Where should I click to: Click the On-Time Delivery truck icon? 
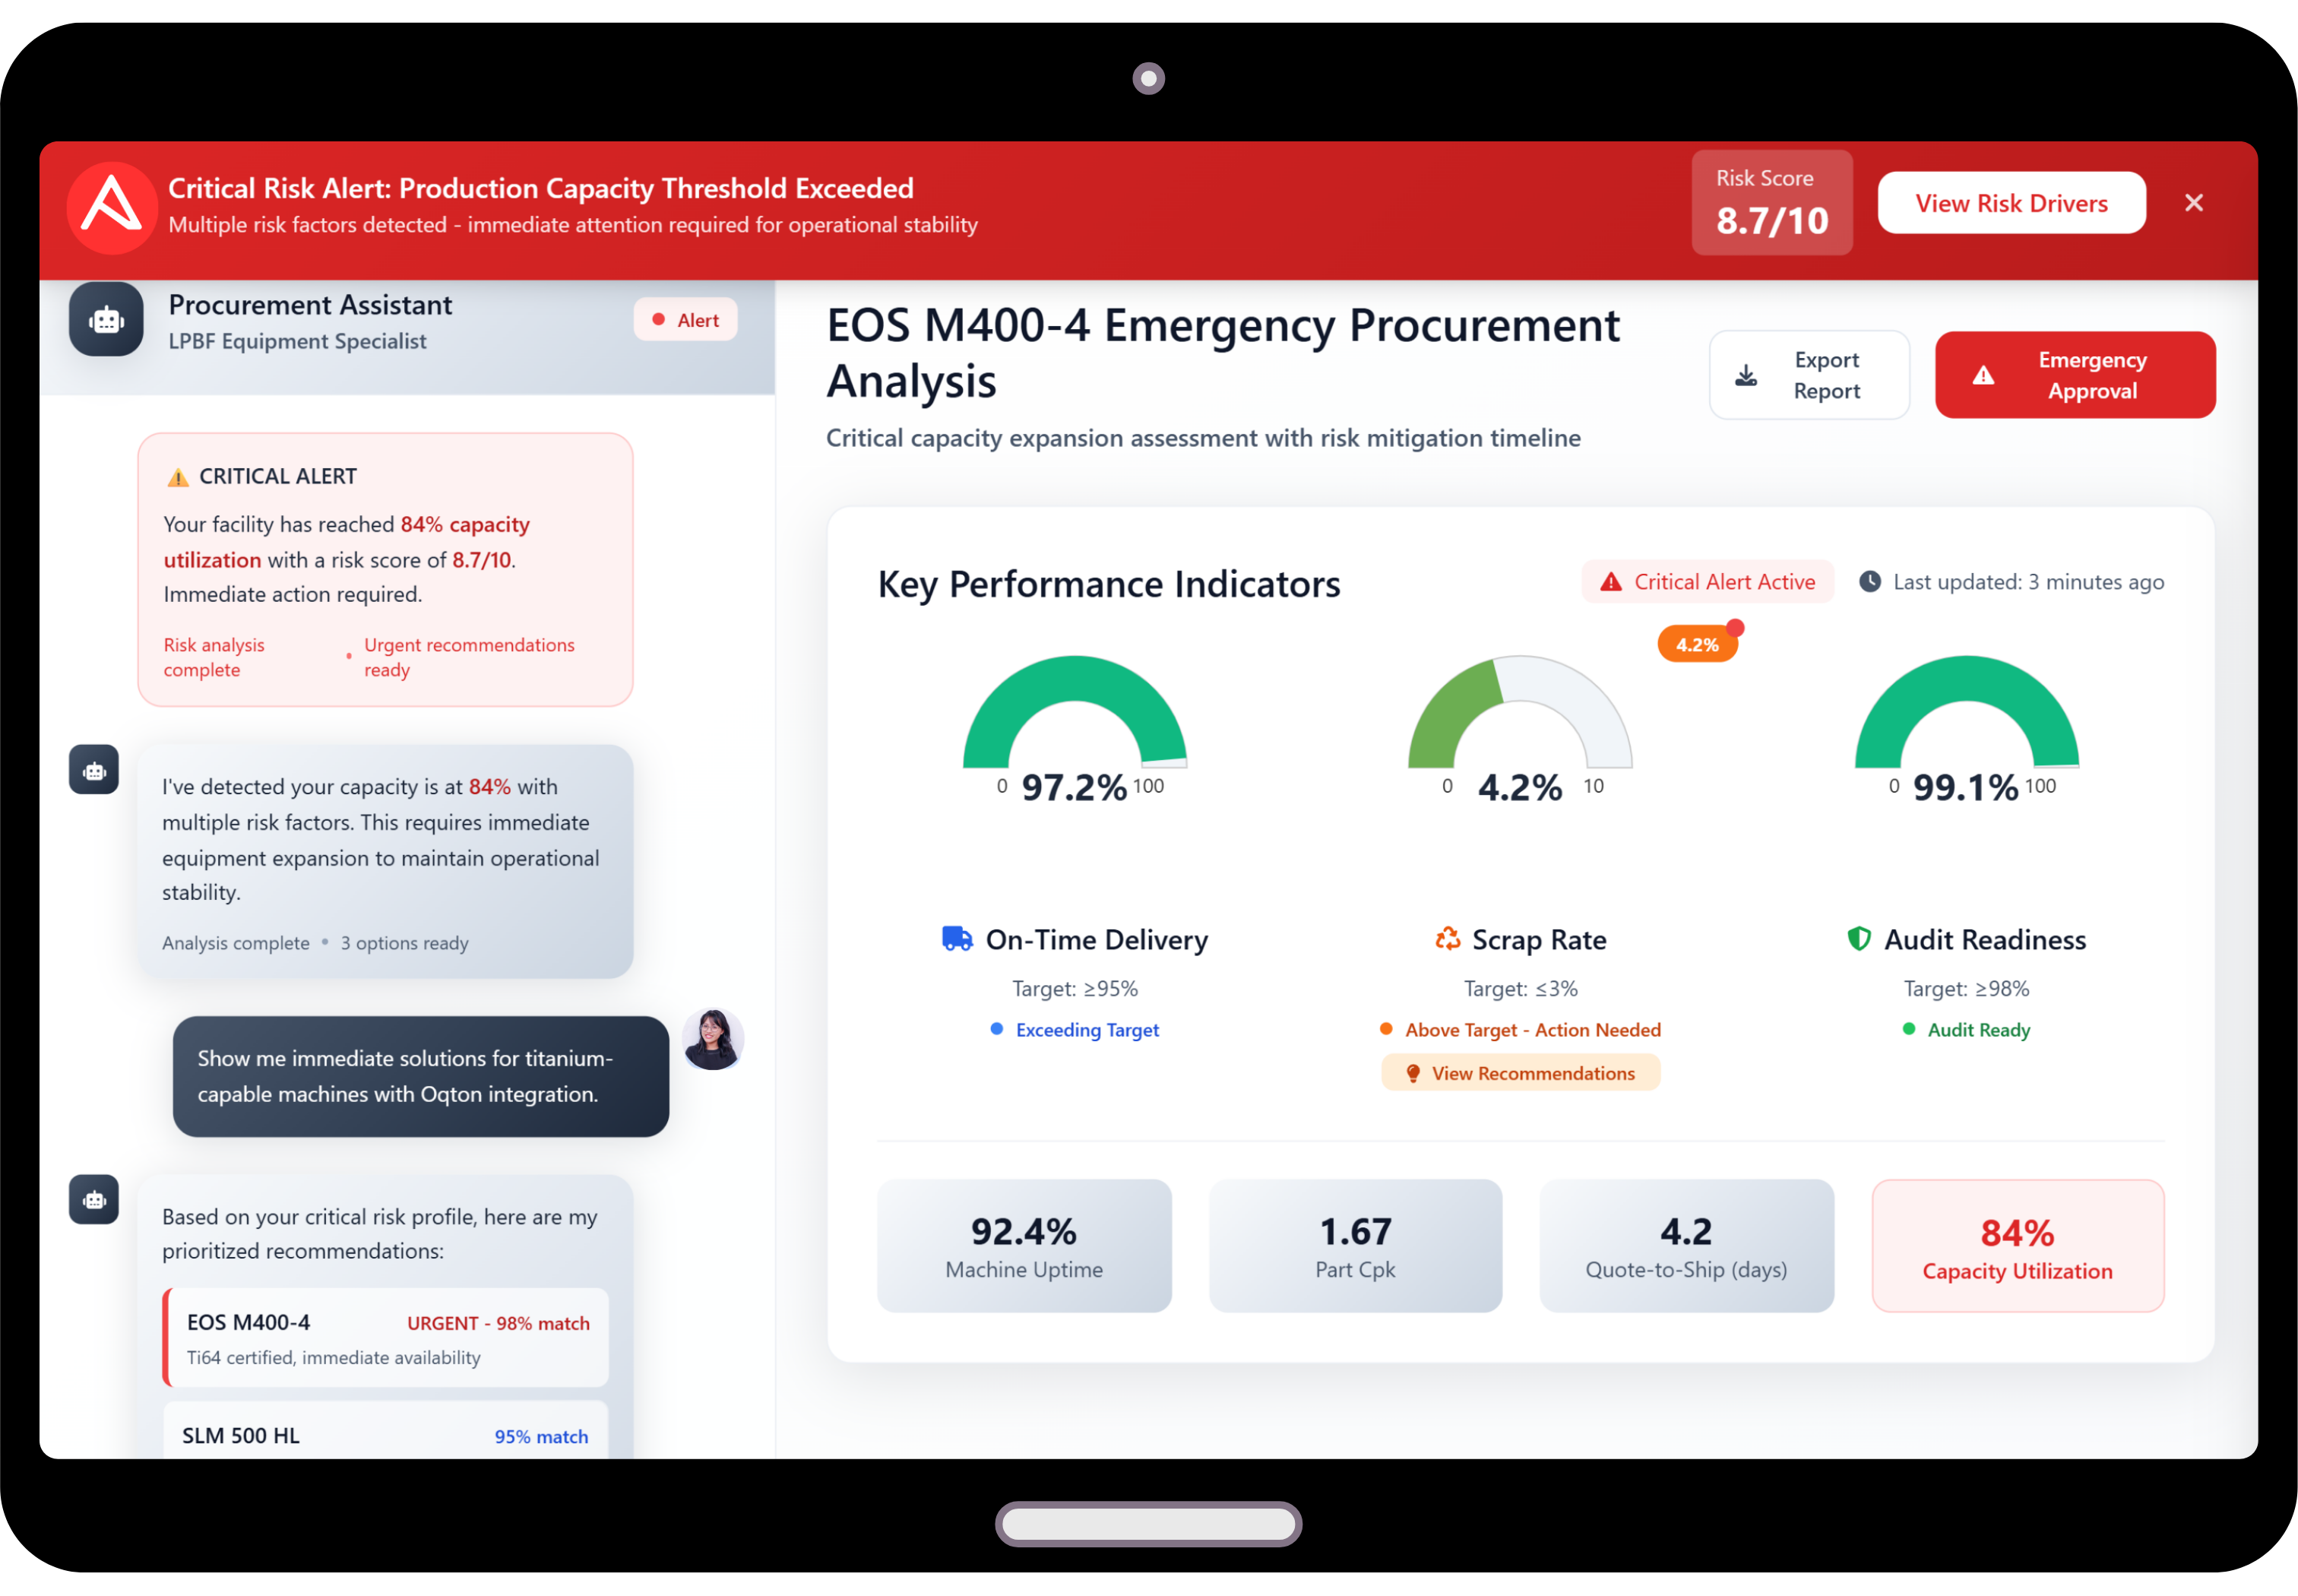tap(957, 939)
